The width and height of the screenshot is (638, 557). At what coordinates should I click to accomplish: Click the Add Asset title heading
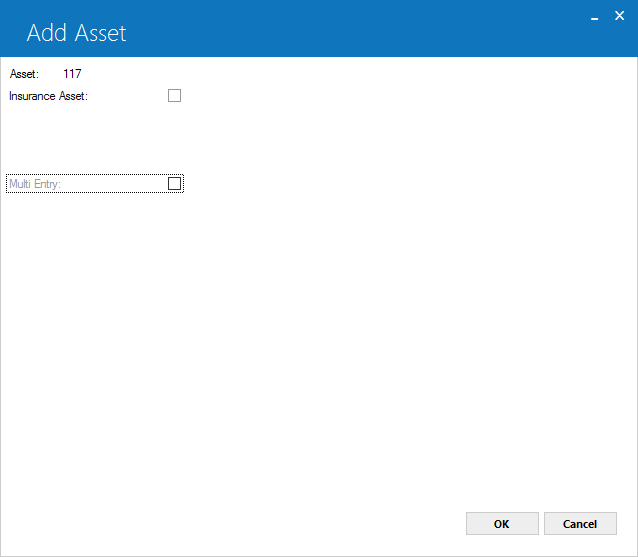(x=76, y=33)
